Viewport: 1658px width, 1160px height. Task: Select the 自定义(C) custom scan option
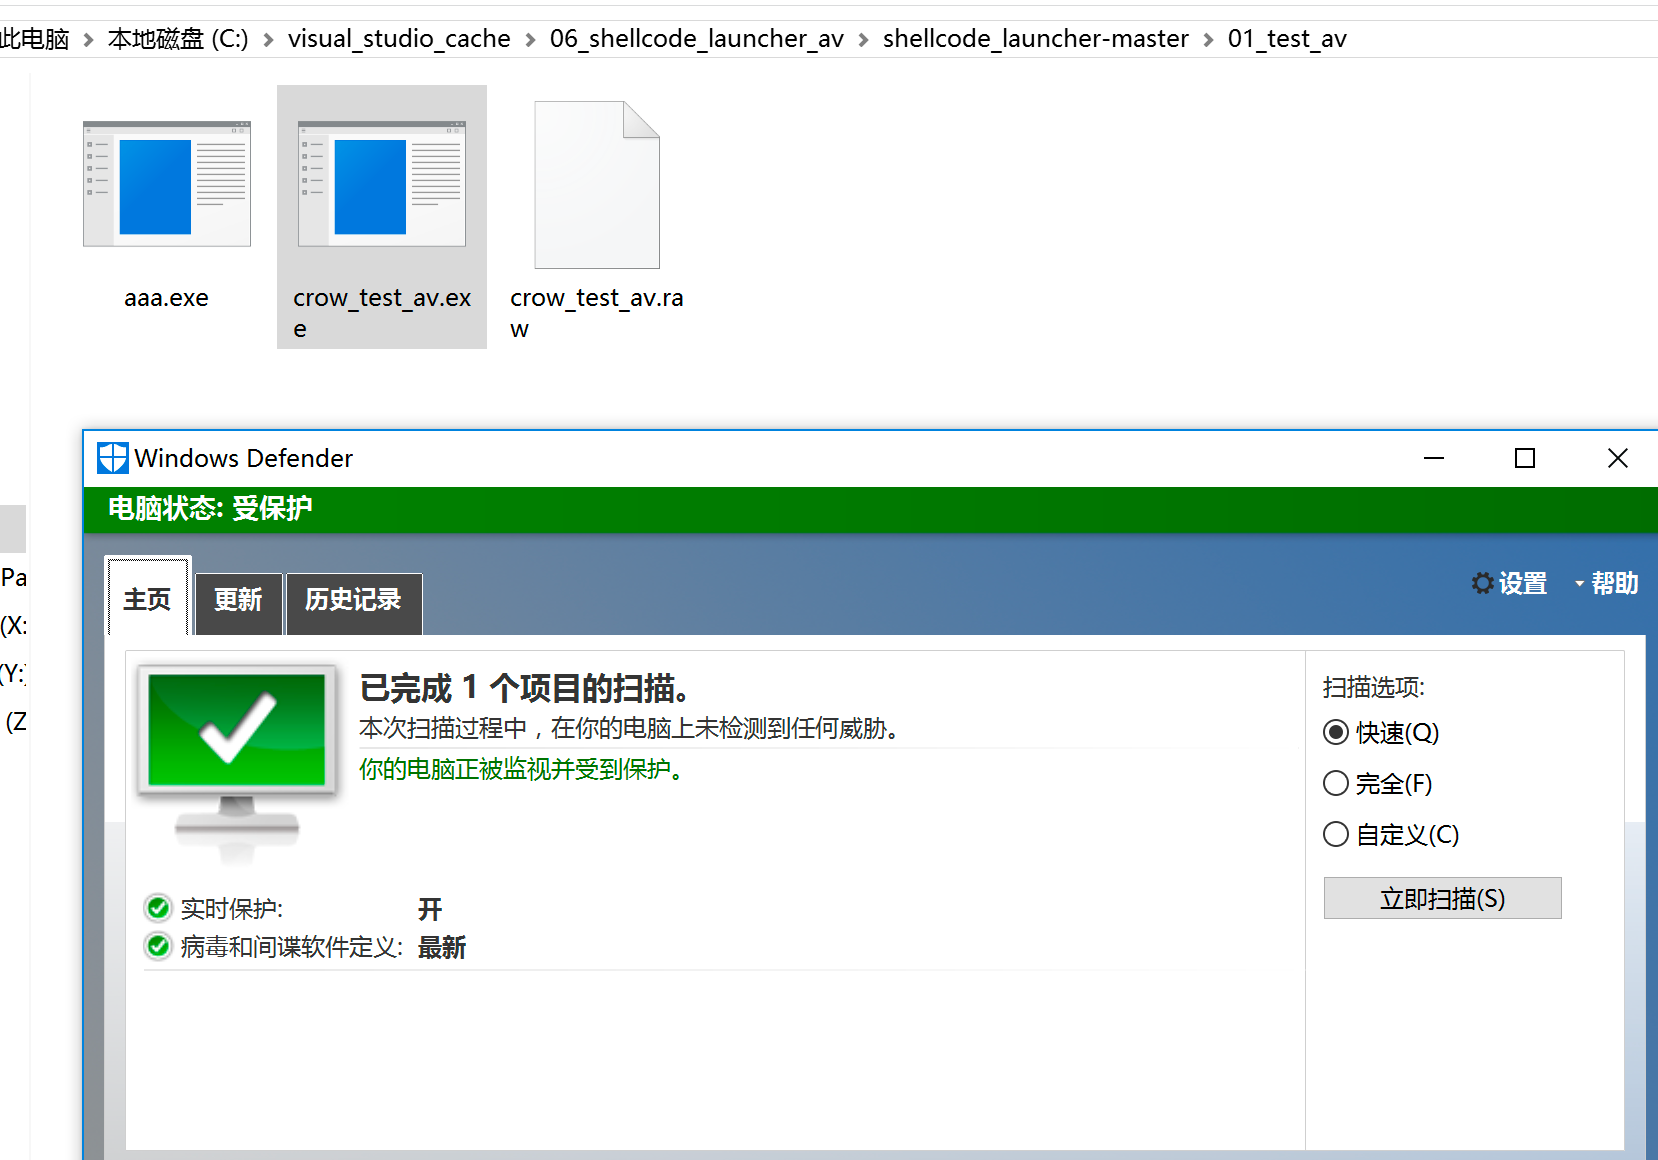[x=1336, y=834]
